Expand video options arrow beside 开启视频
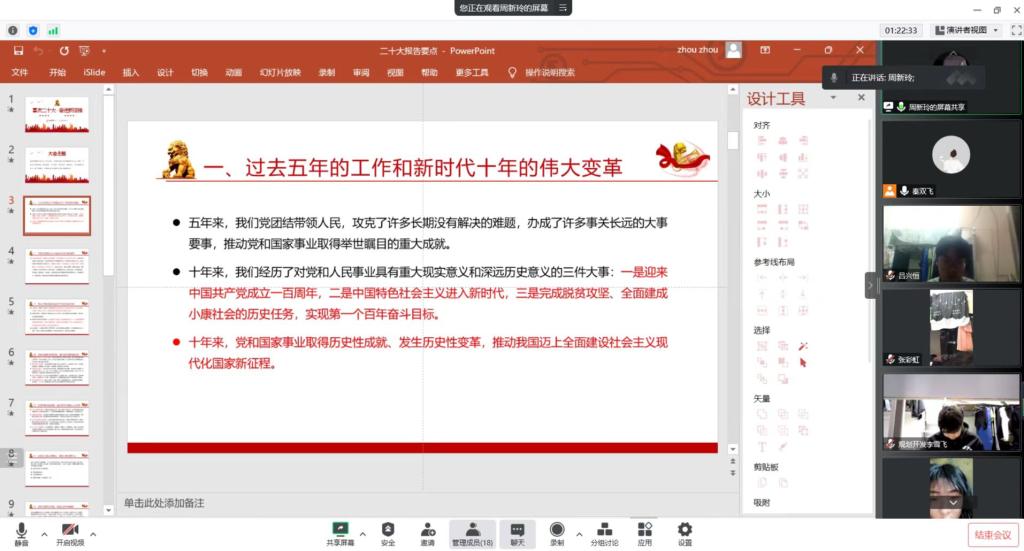The width and height of the screenshot is (1024, 551). (93, 532)
